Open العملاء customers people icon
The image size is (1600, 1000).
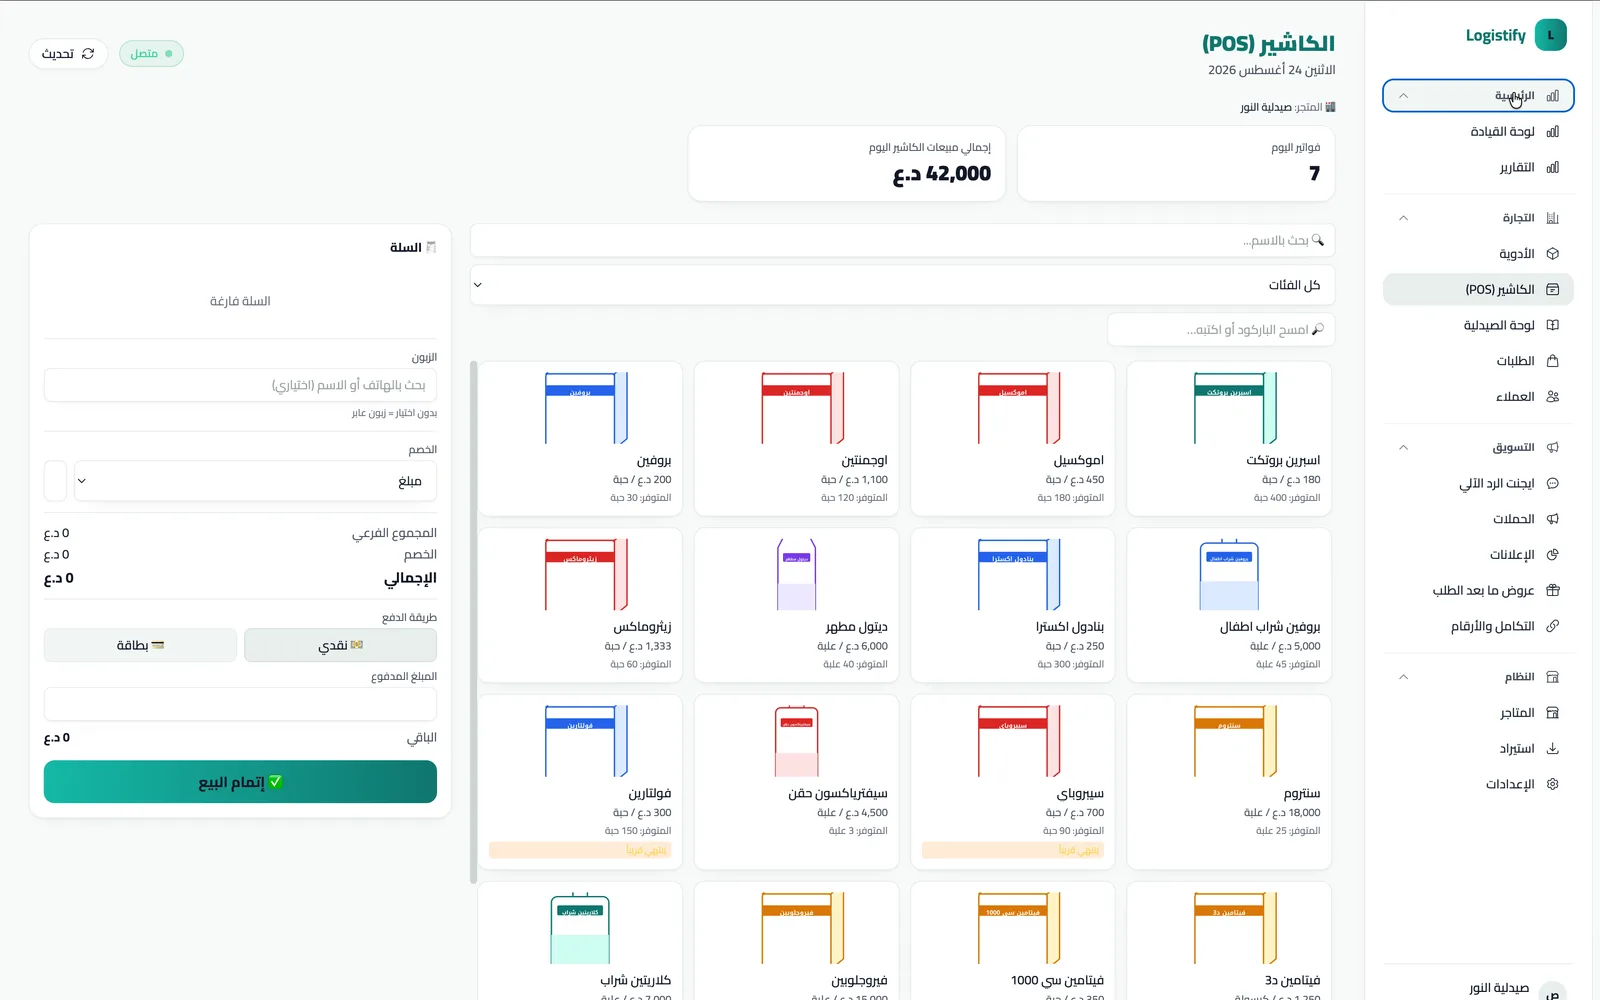[x=1553, y=397]
